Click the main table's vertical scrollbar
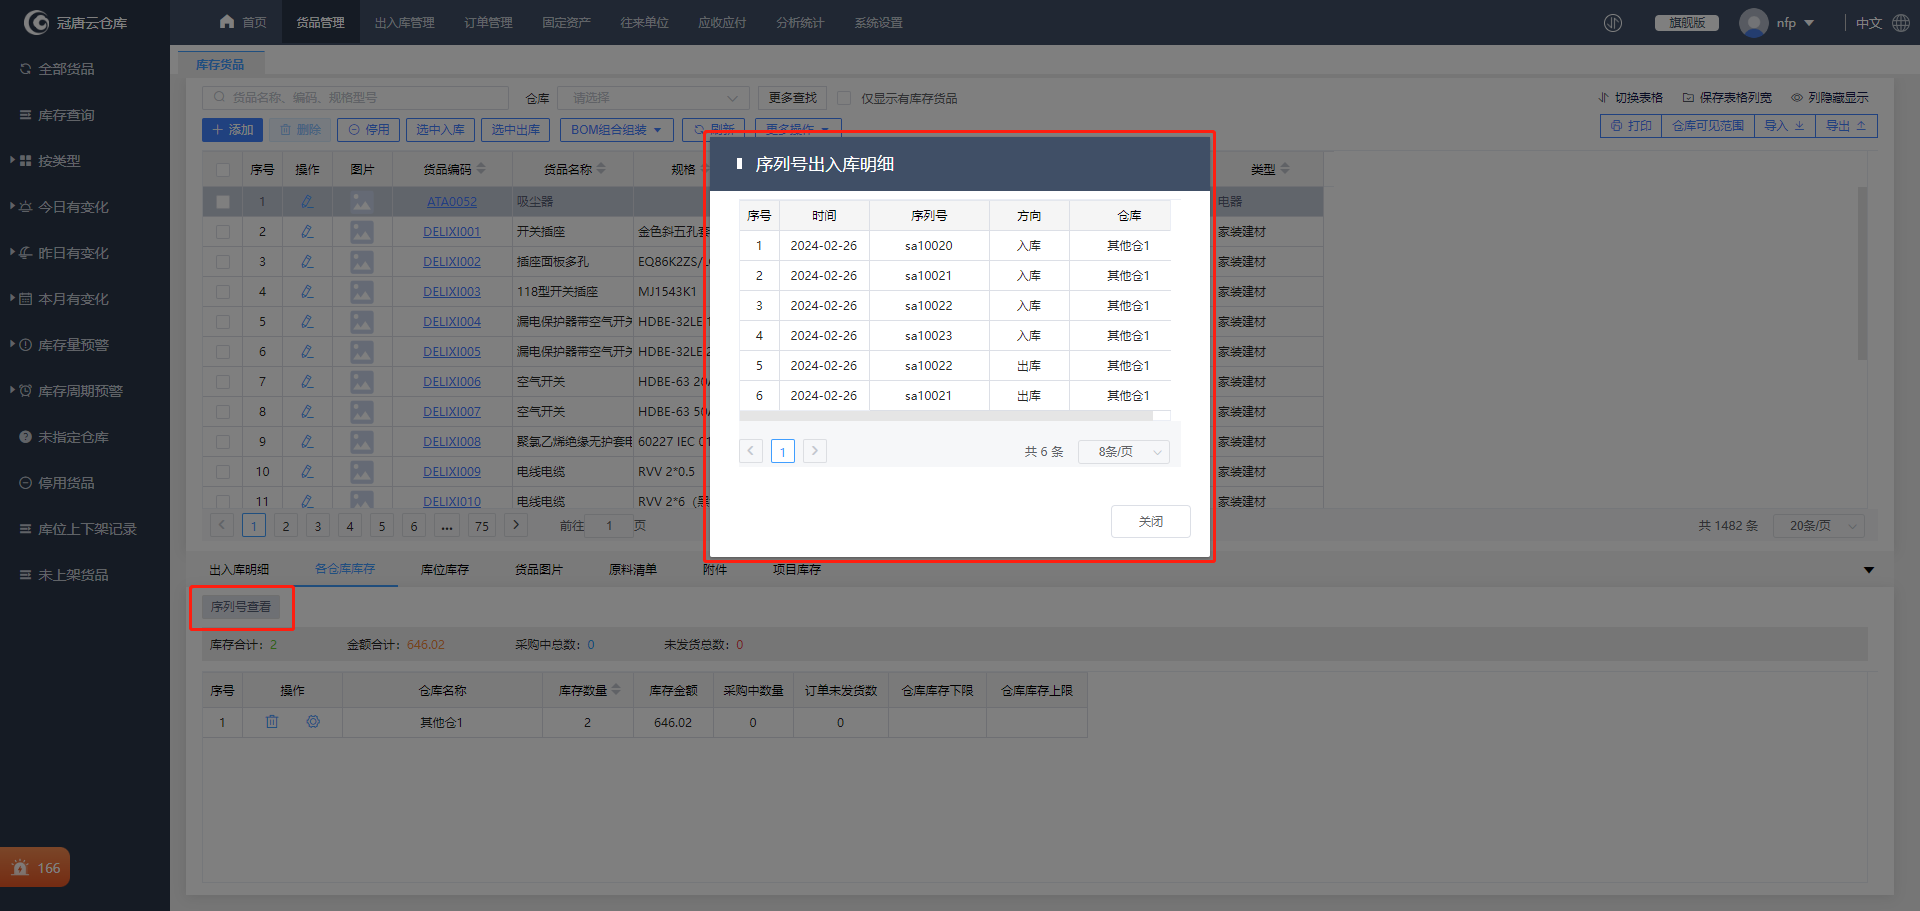This screenshot has width=1920, height=911. 1862,272
